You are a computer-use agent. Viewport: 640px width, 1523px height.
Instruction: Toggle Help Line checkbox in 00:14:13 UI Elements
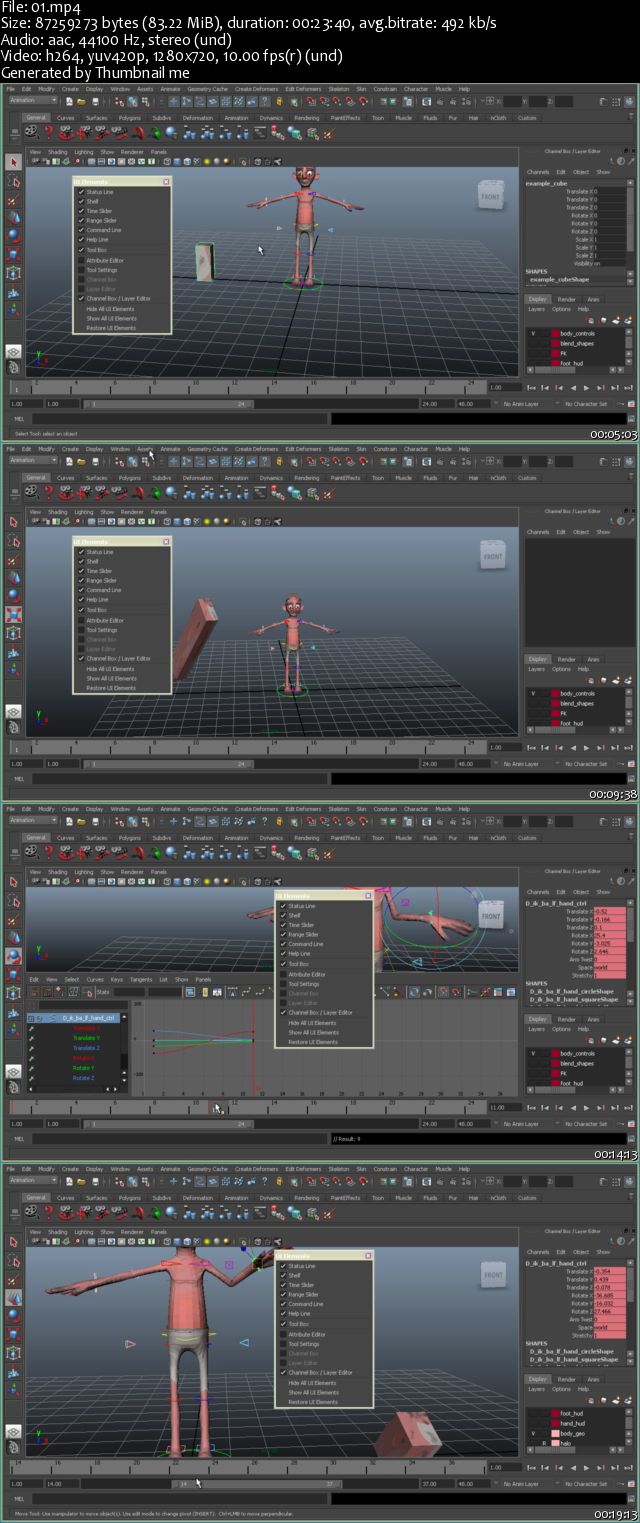click(x=284, y=954)
